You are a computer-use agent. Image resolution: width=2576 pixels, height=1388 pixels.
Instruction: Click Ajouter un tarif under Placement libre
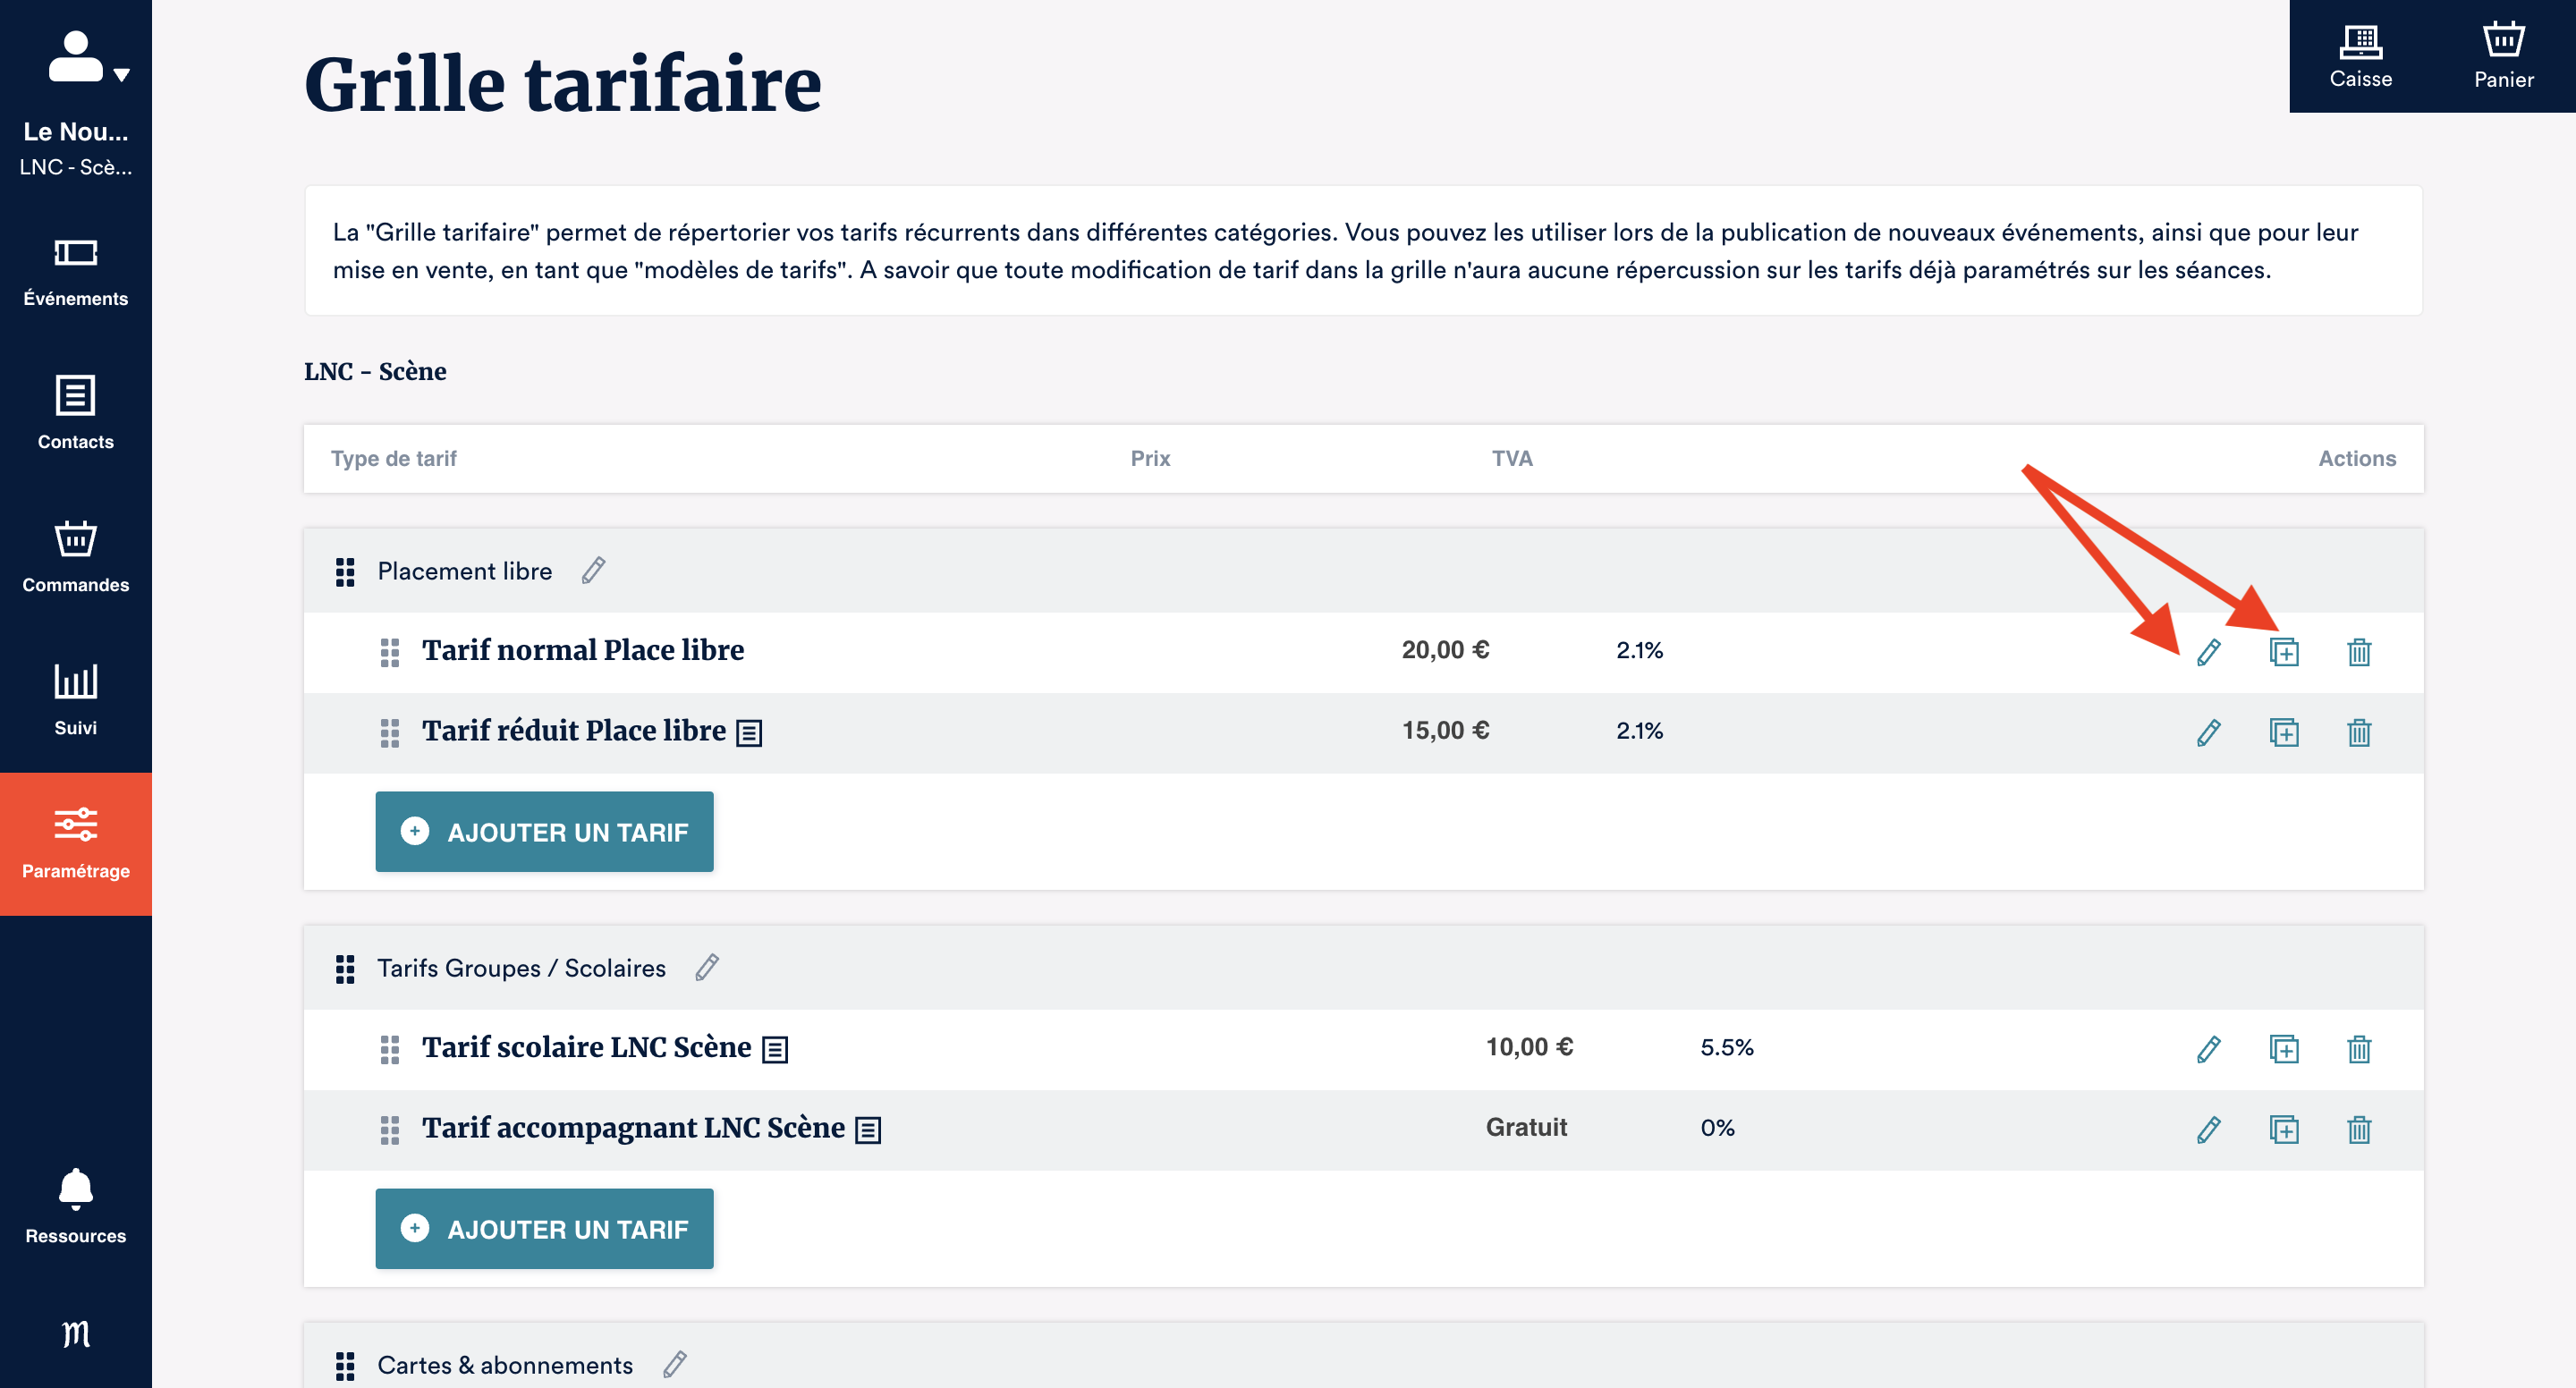click(544, 832)
